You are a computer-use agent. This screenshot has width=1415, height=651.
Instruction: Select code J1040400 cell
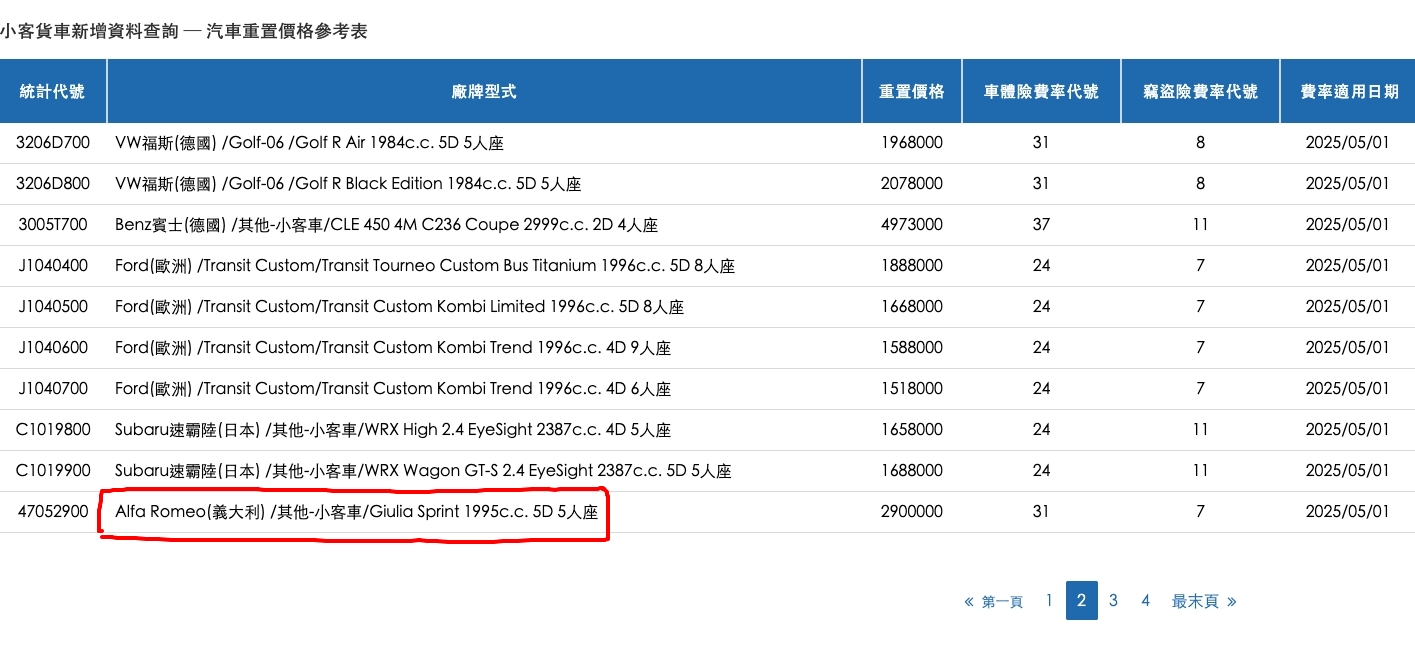click(x=53, y=266)
